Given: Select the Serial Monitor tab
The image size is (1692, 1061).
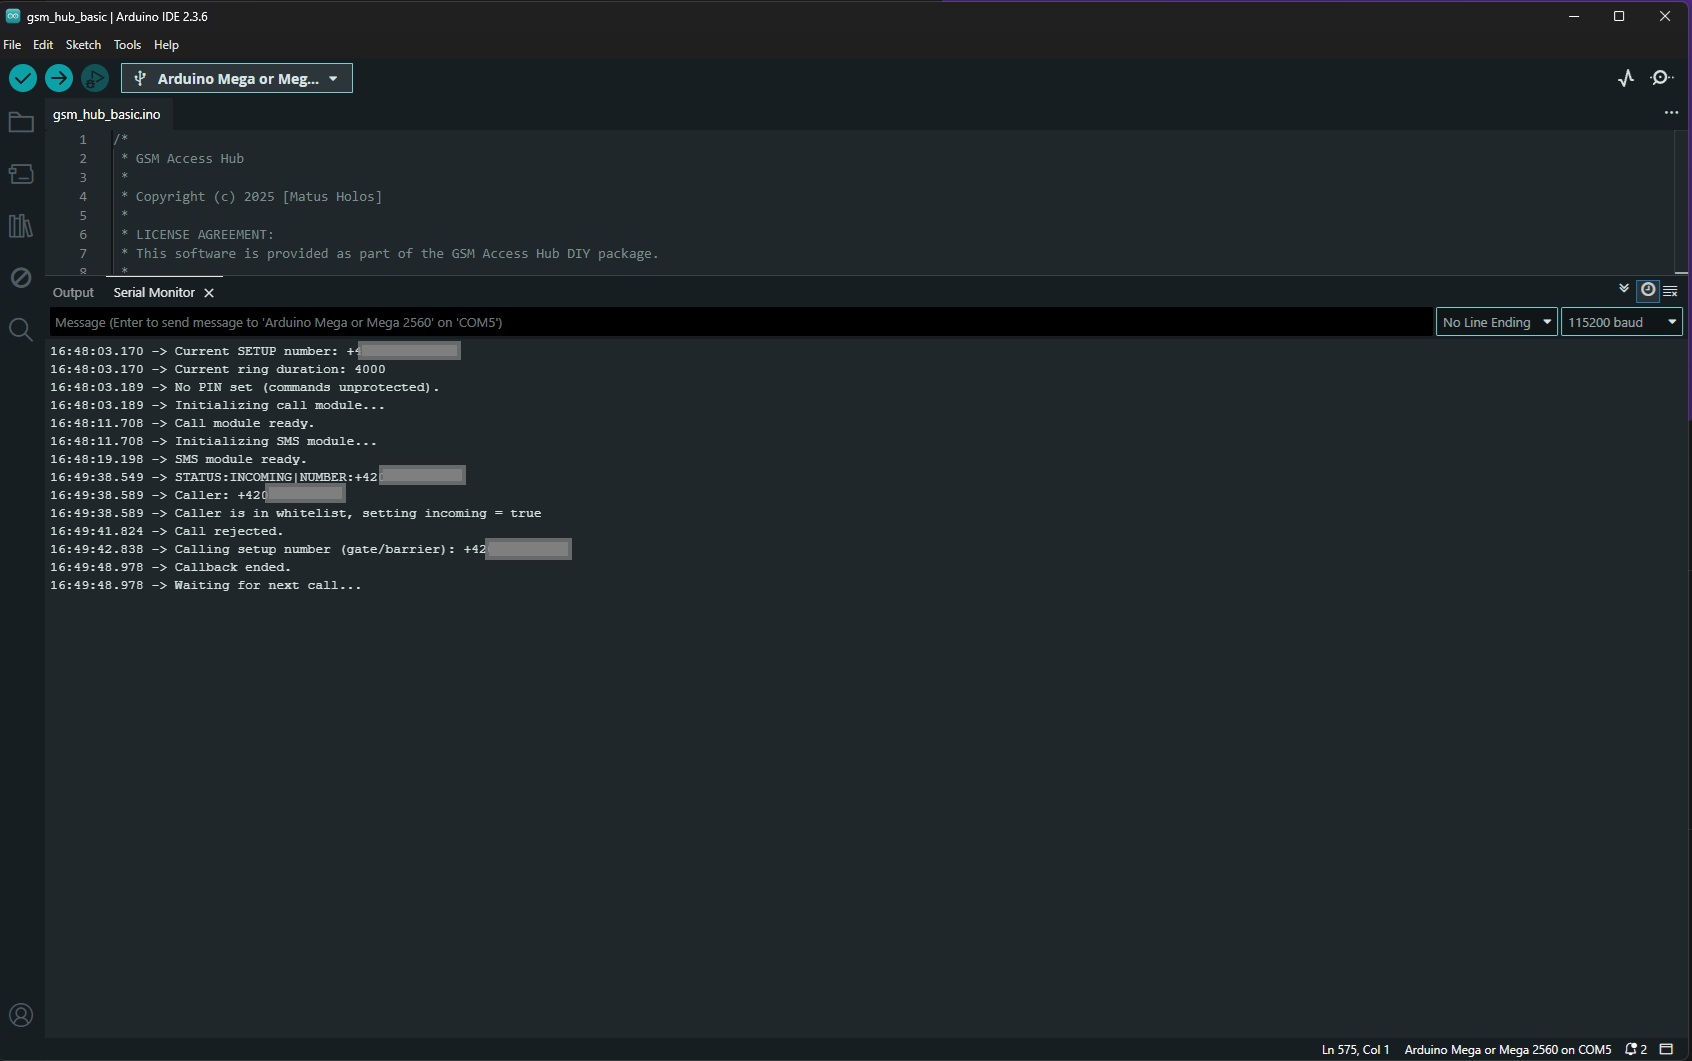Looking at the screenshot, I should pyautogui.click(x=154, y=293).
